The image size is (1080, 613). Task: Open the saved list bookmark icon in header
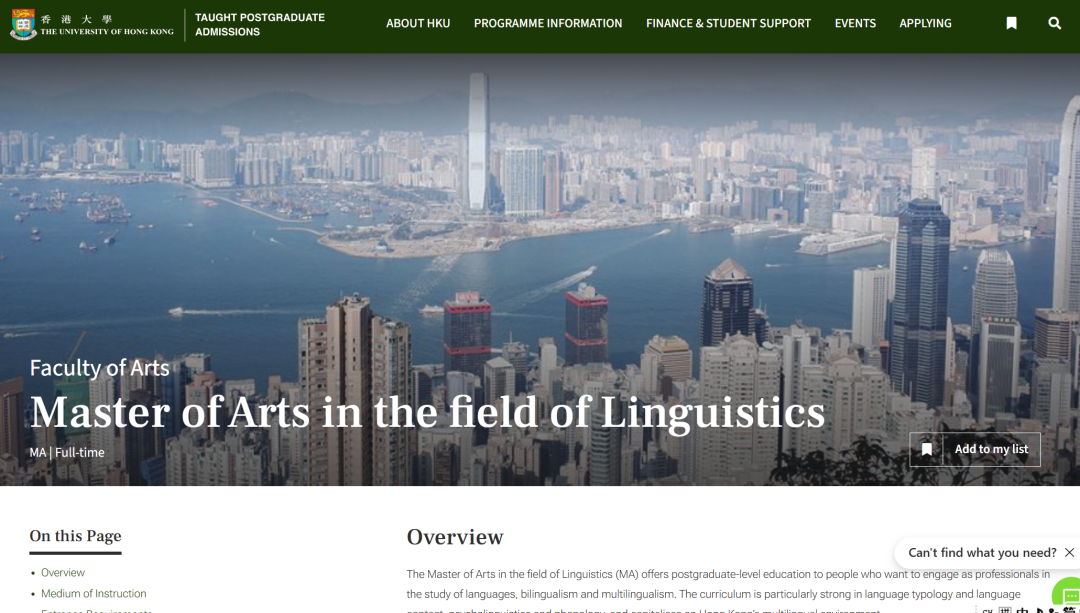point(1011,23)
